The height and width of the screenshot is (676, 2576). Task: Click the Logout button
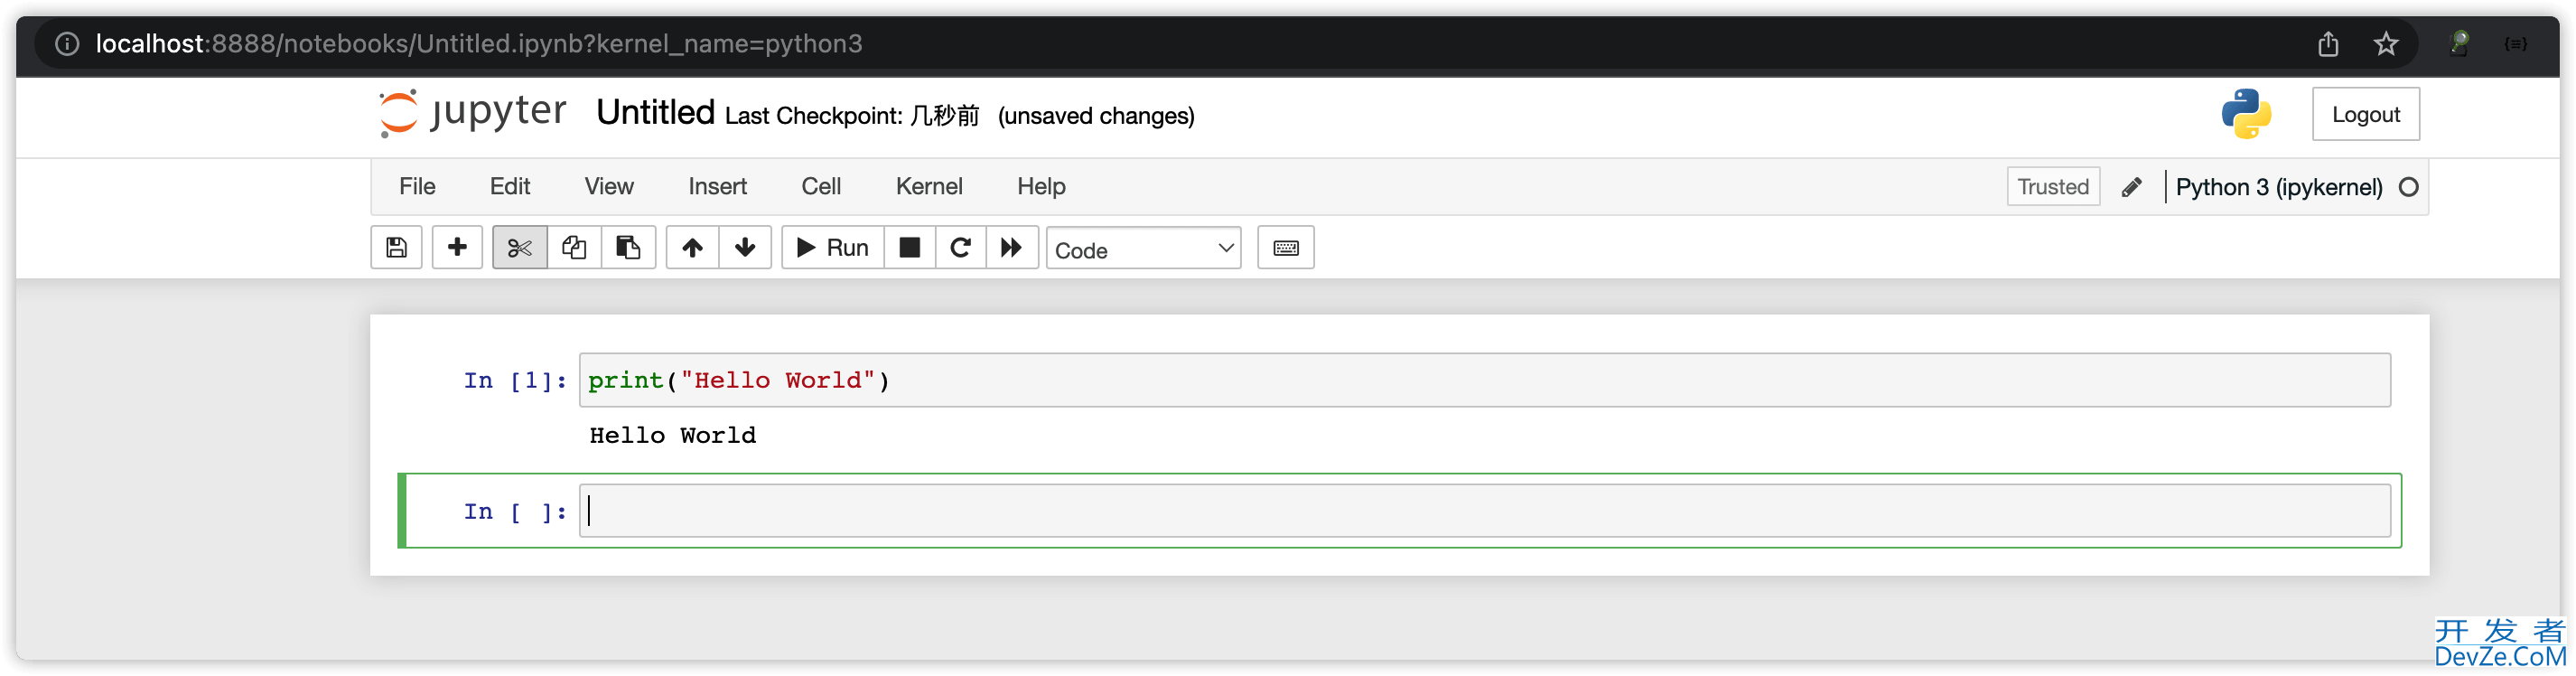[2365, 114]
